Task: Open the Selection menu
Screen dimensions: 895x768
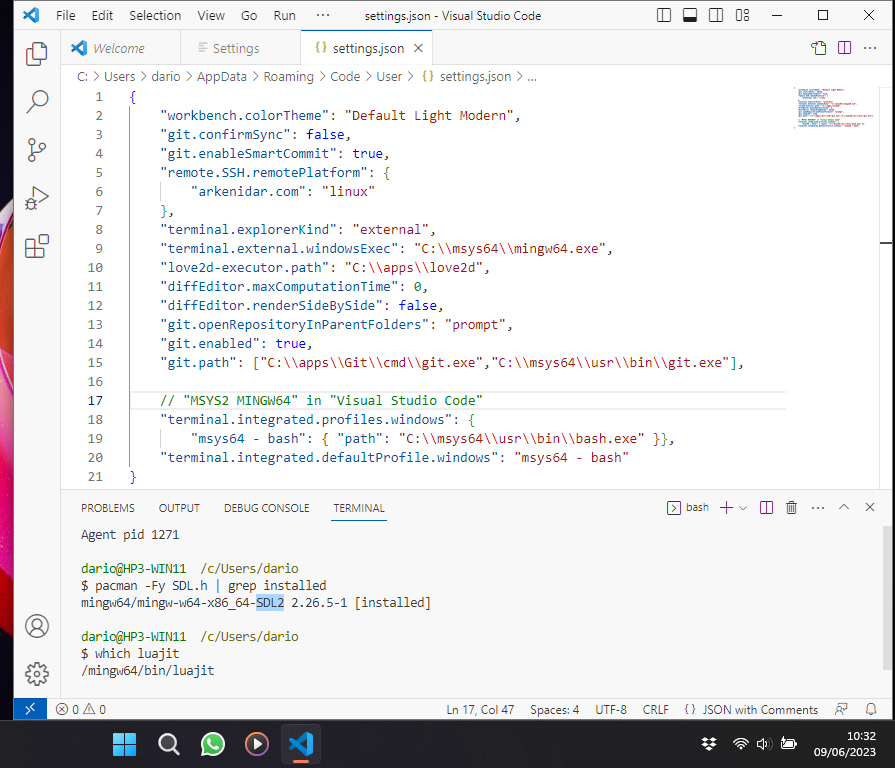Action: click(155, 15)
